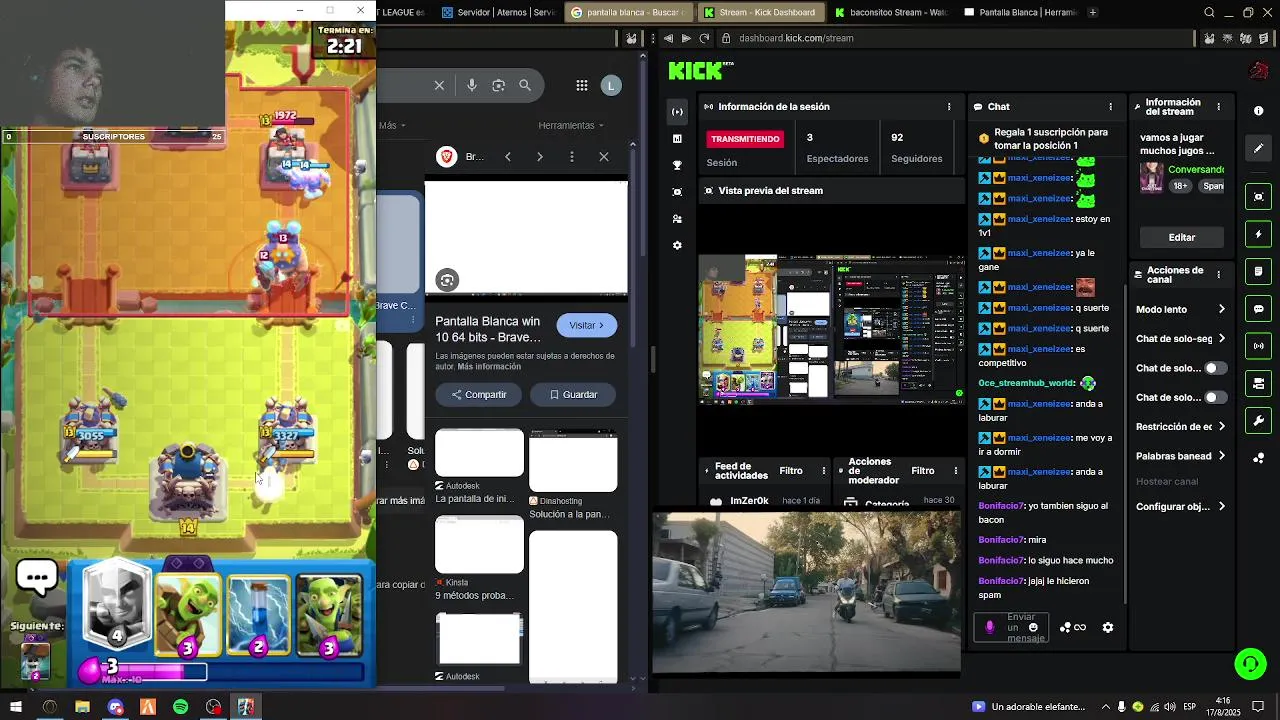Open the Chat panel options menu

pyautogui.click(x=1110, y=106)
